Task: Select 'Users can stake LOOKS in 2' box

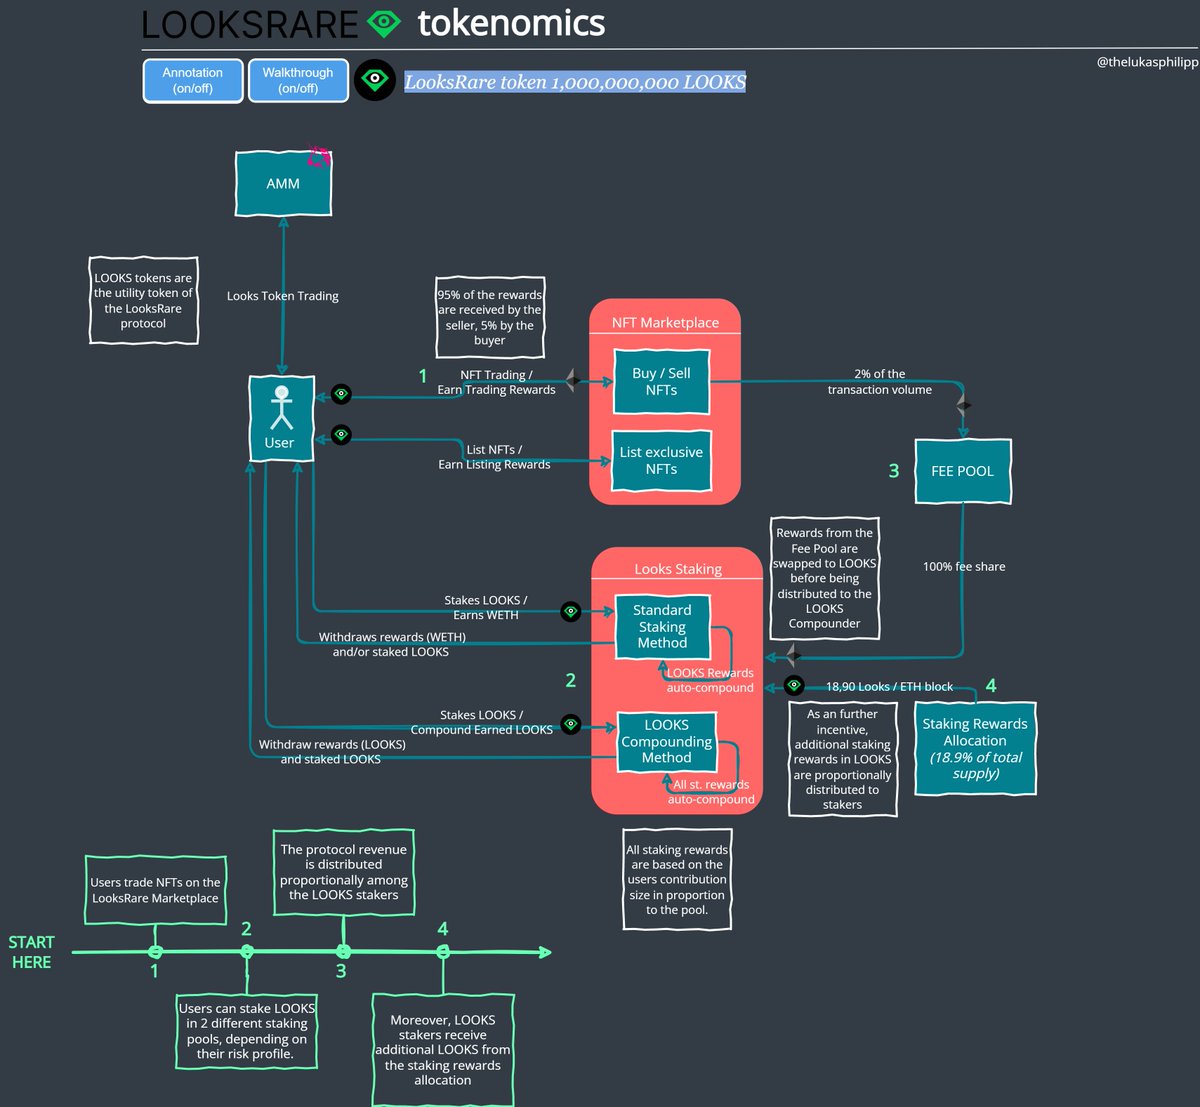Action: [247, 1031]
